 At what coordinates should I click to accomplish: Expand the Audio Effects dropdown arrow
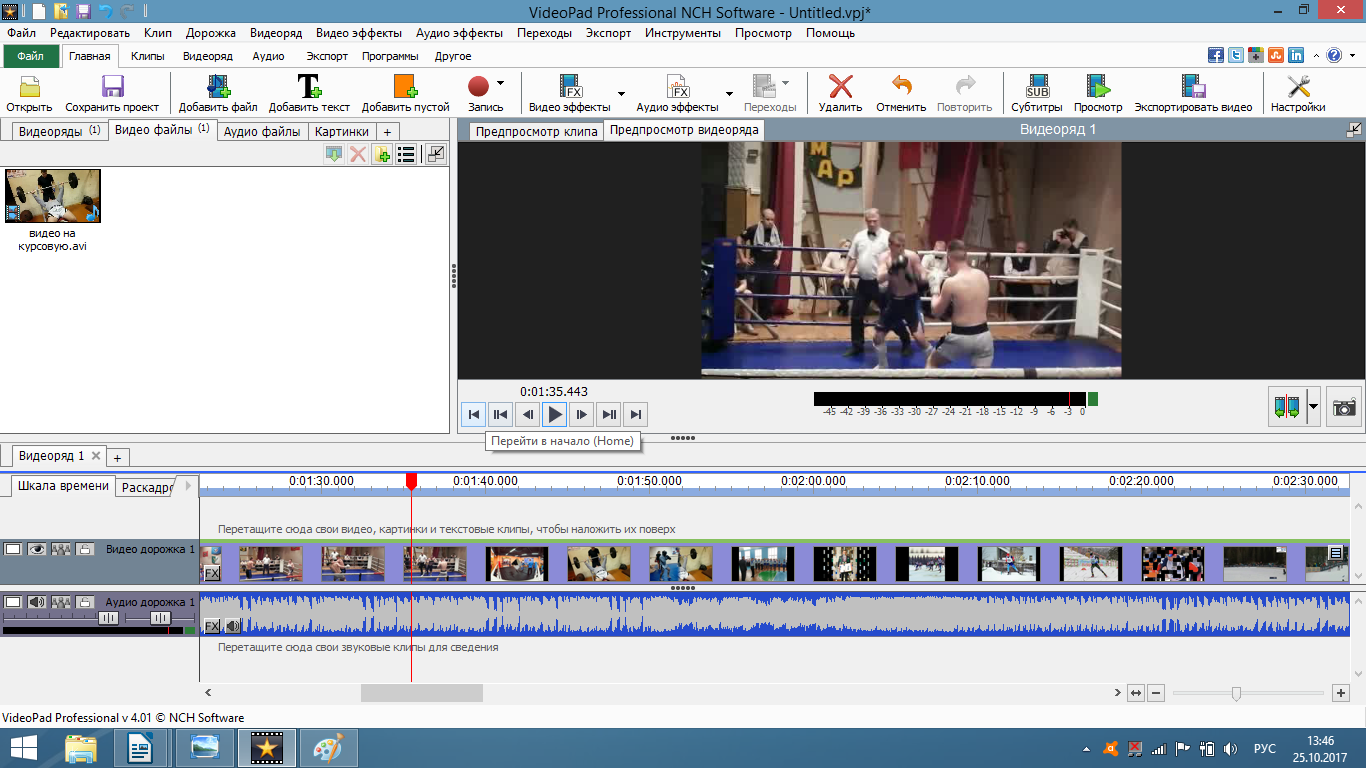click(729, 94)
